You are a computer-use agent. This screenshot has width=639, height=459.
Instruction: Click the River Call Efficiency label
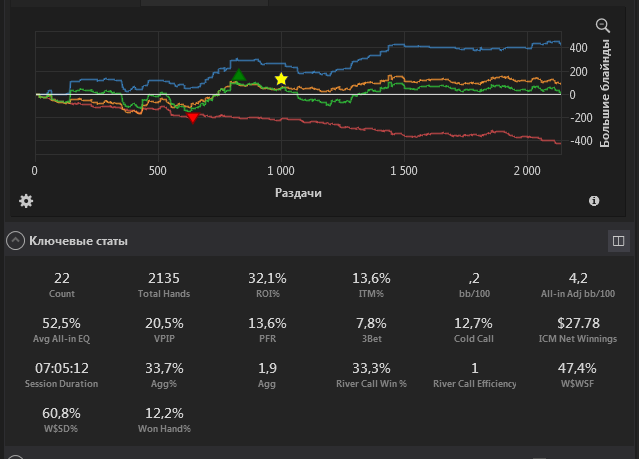click(x=475, y=384)
